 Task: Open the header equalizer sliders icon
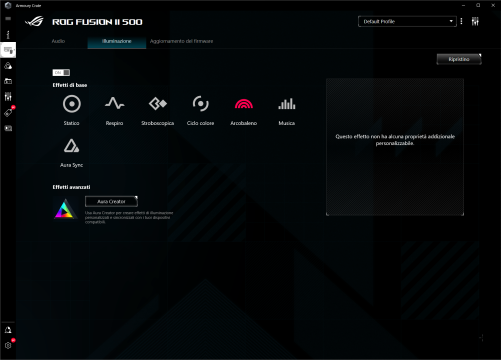pyautogui.click(x=475, y=21)
